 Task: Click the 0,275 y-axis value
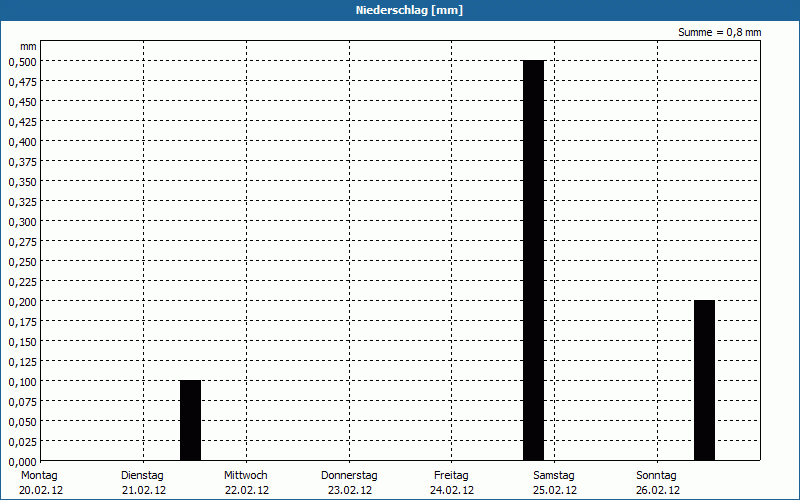point(22,242)
